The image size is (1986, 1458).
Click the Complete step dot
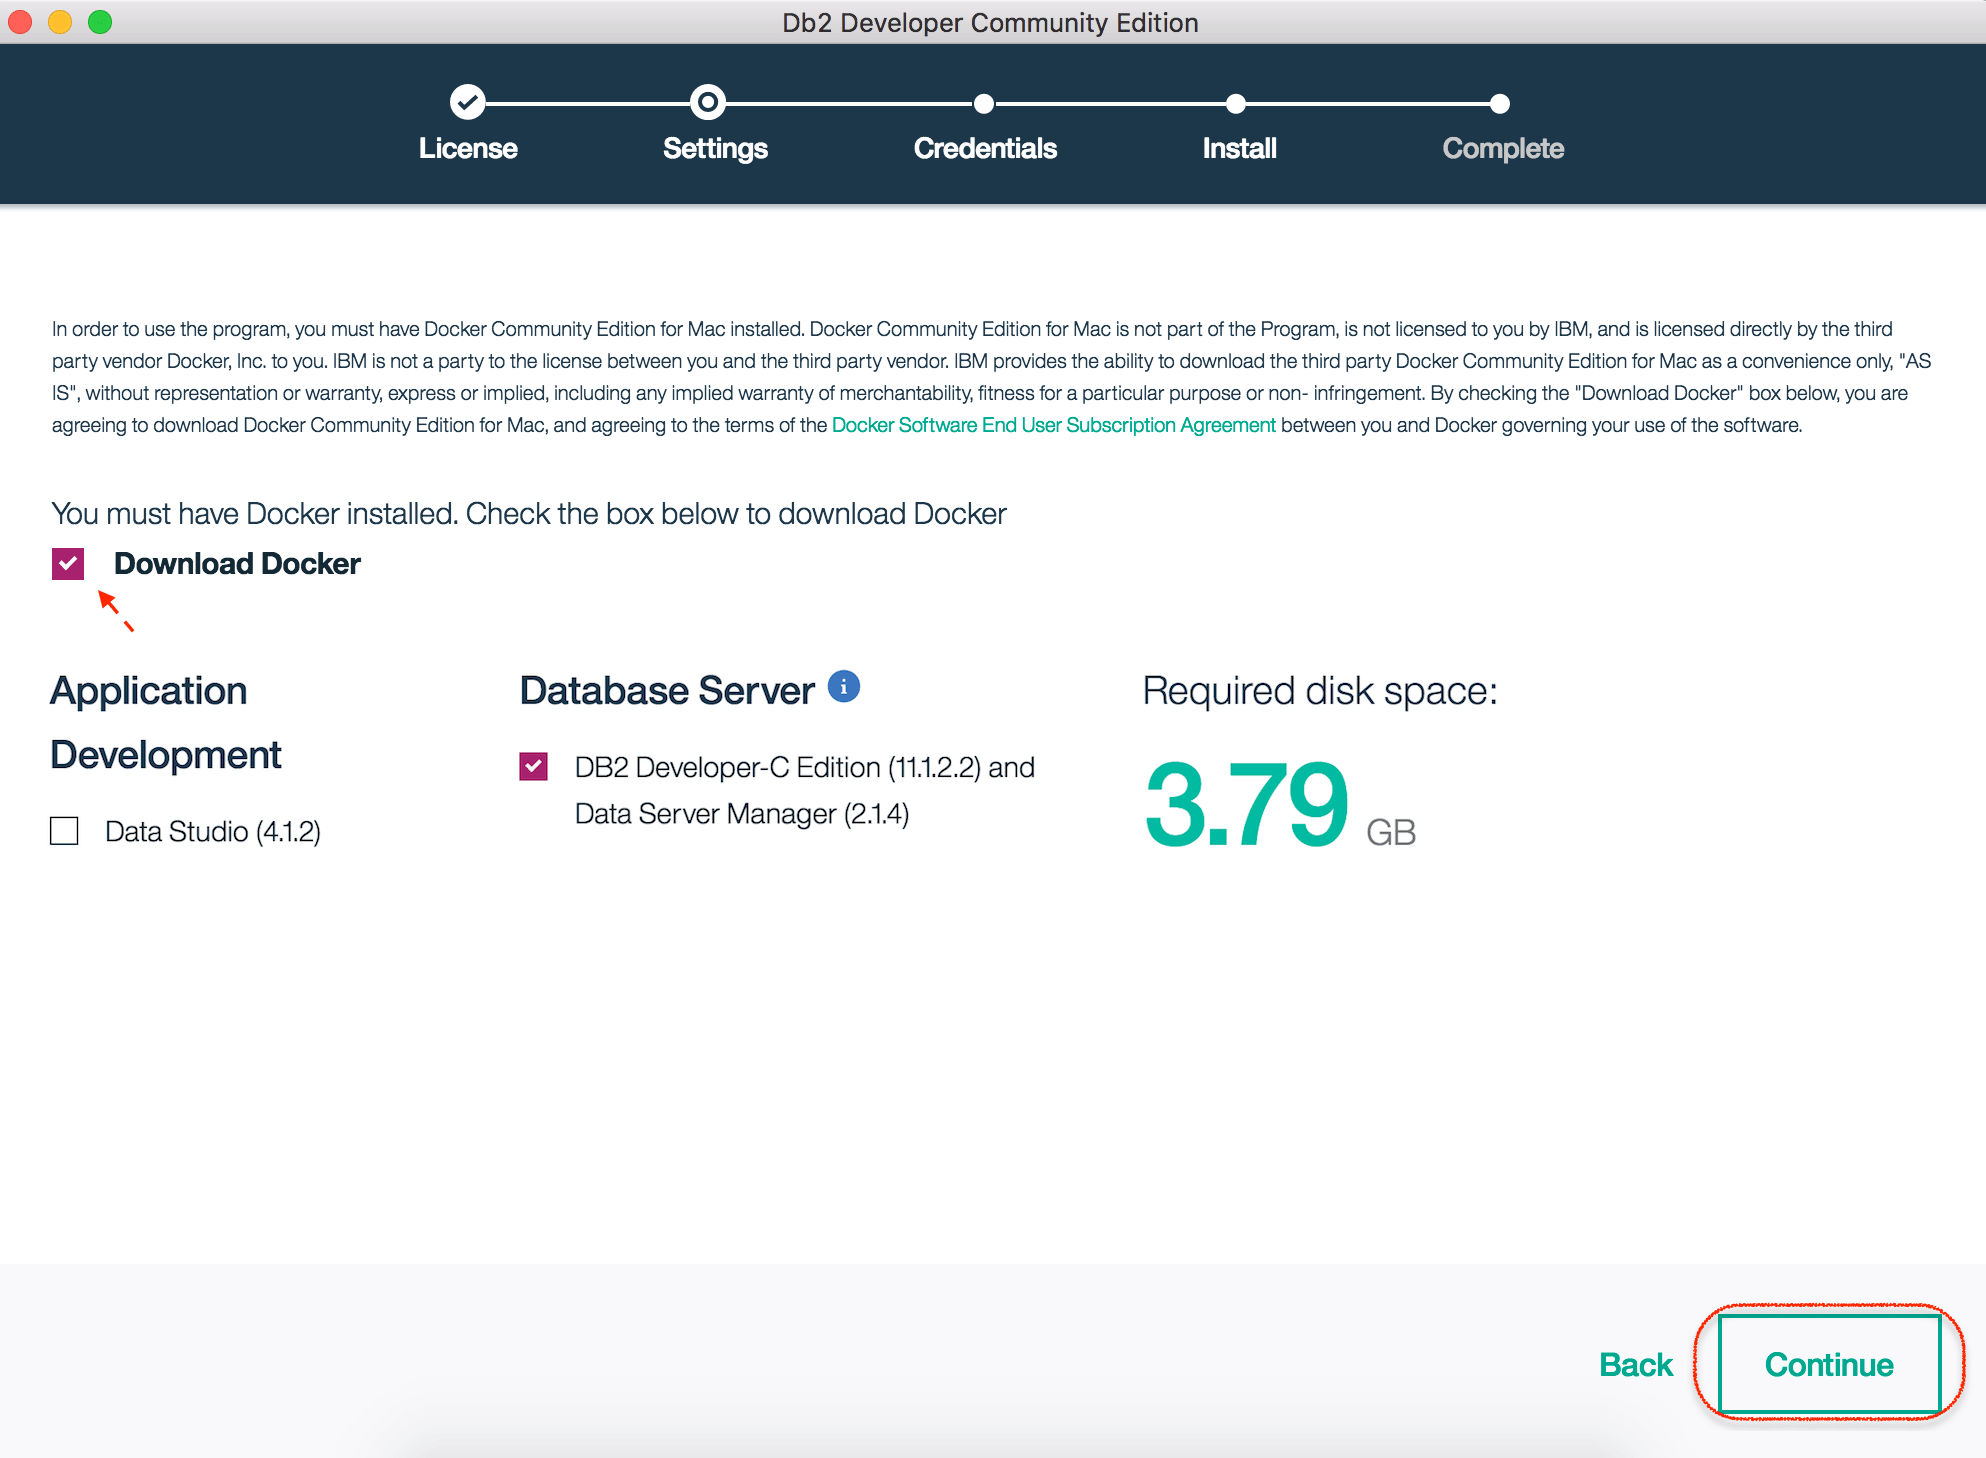pos(1499,103)
